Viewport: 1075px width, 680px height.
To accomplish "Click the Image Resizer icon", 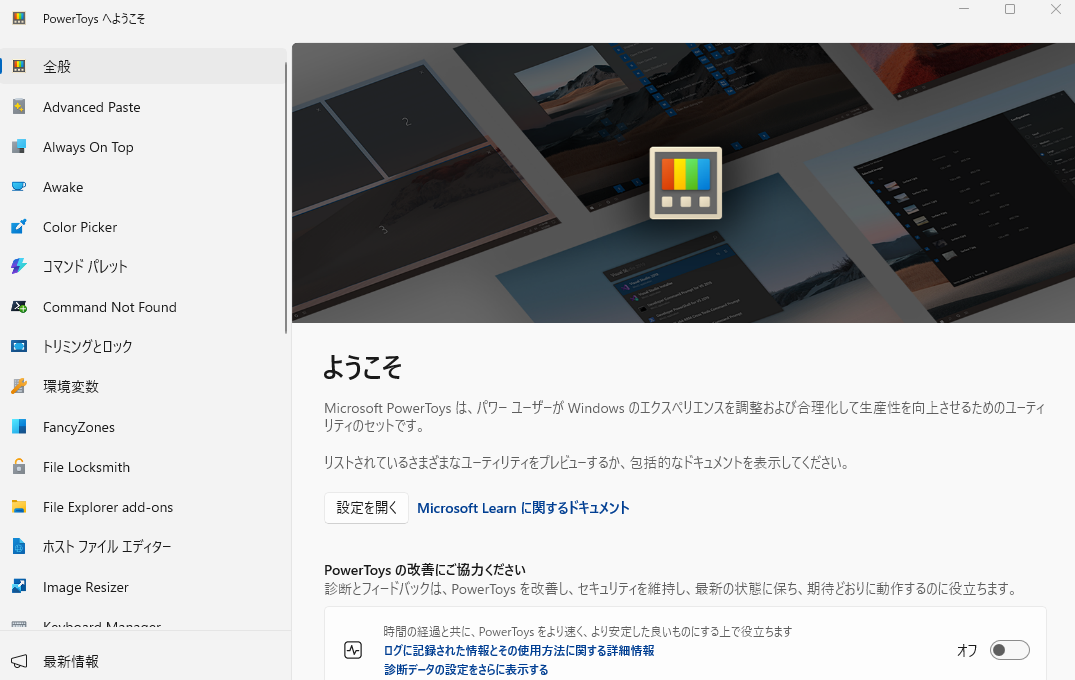I will pyautogui.click(x=19, y=587).
